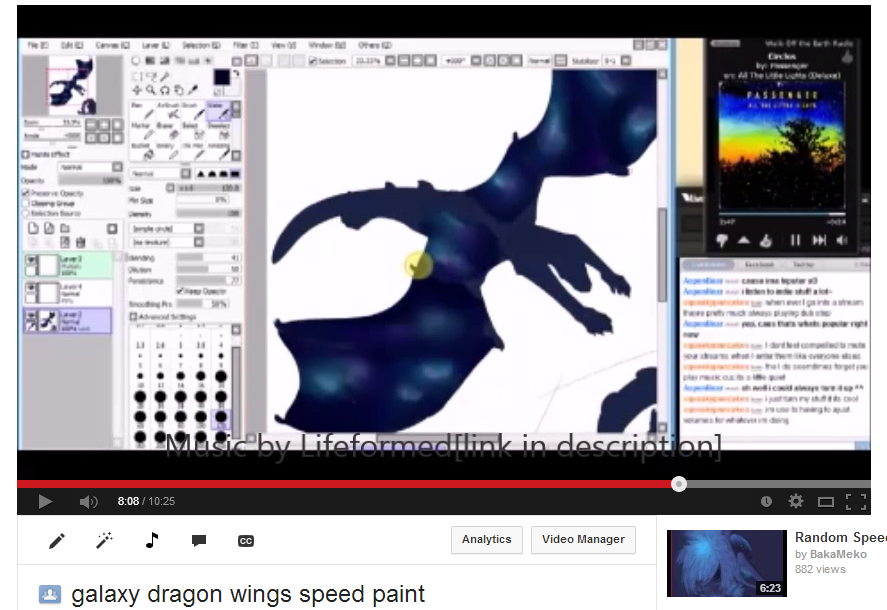
Task: Select the Magic Wand selection tool in SAI
Action: coord(165,76)
